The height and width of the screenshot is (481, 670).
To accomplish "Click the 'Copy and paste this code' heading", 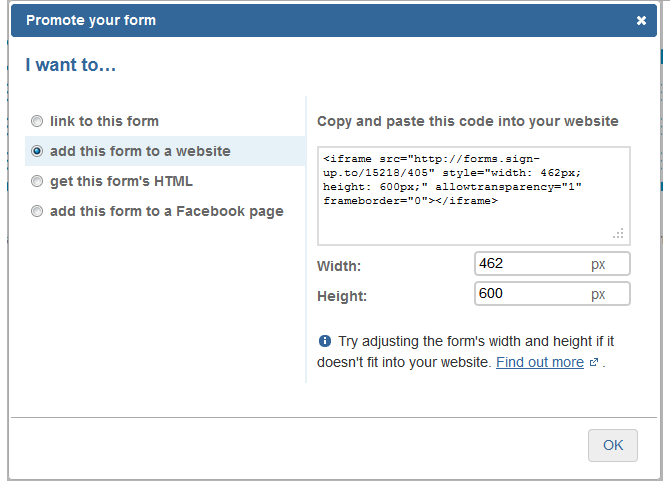I will [467, 121].
